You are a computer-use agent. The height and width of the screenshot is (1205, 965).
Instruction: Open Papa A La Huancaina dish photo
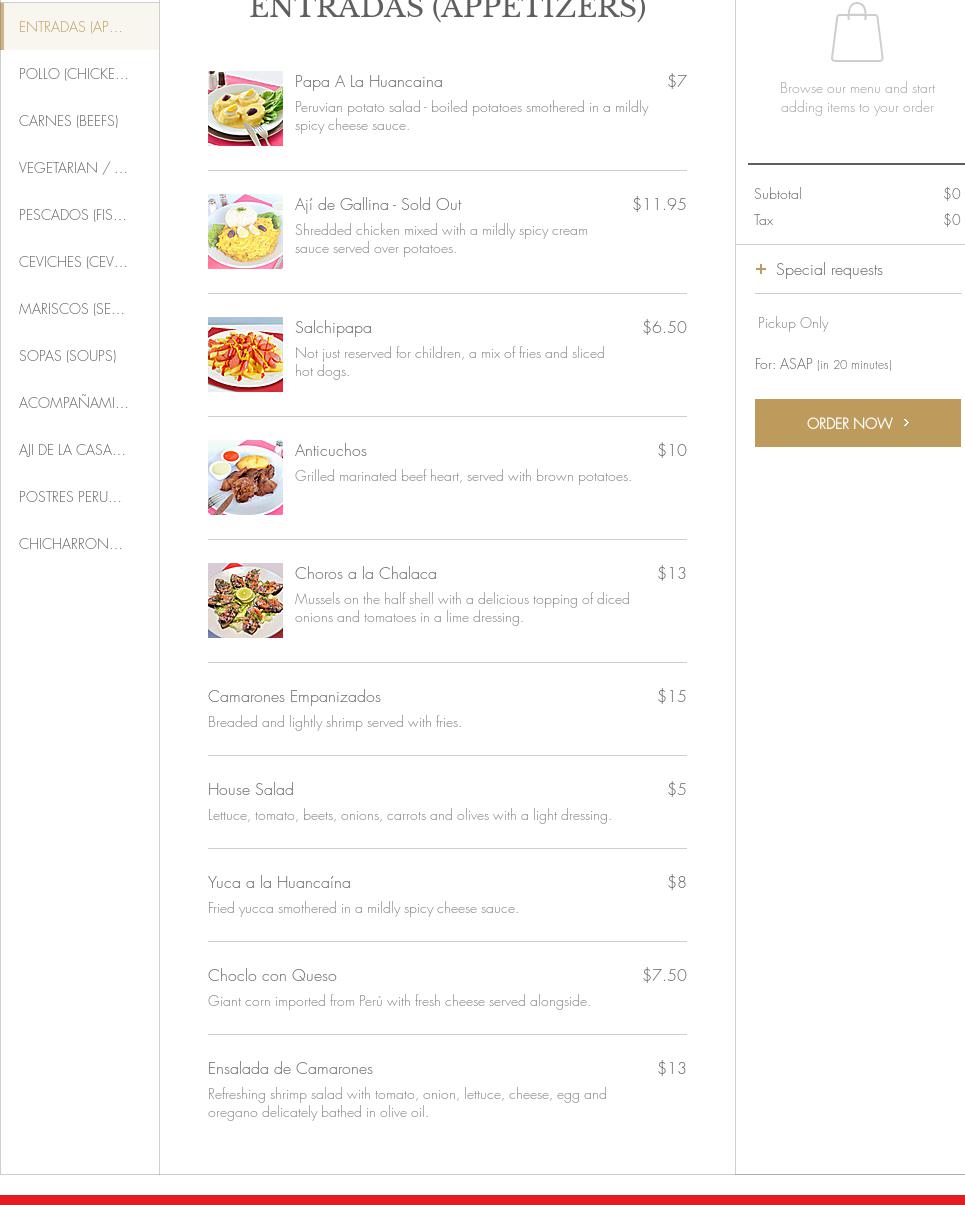(x=245, y=108)
